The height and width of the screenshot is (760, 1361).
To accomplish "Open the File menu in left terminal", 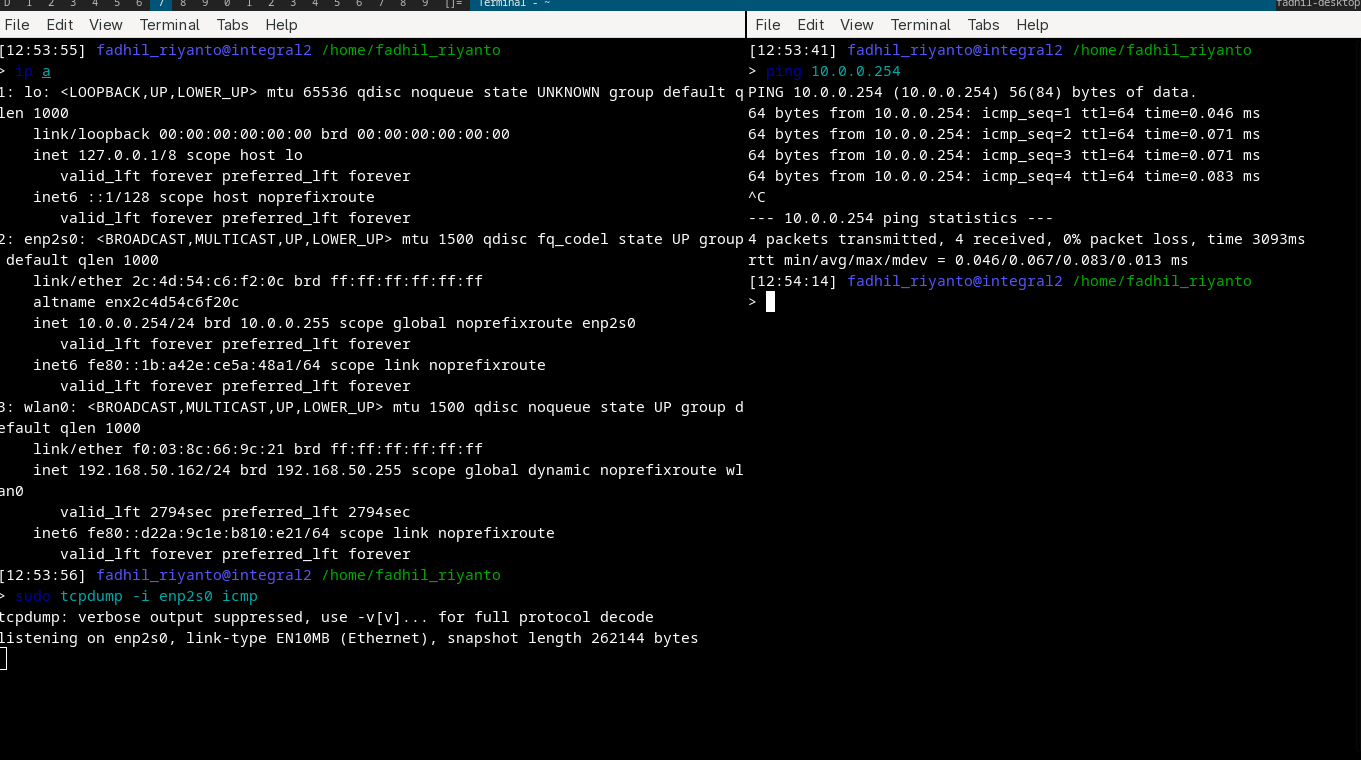I will pyautogui.click(x=17, y=24).
